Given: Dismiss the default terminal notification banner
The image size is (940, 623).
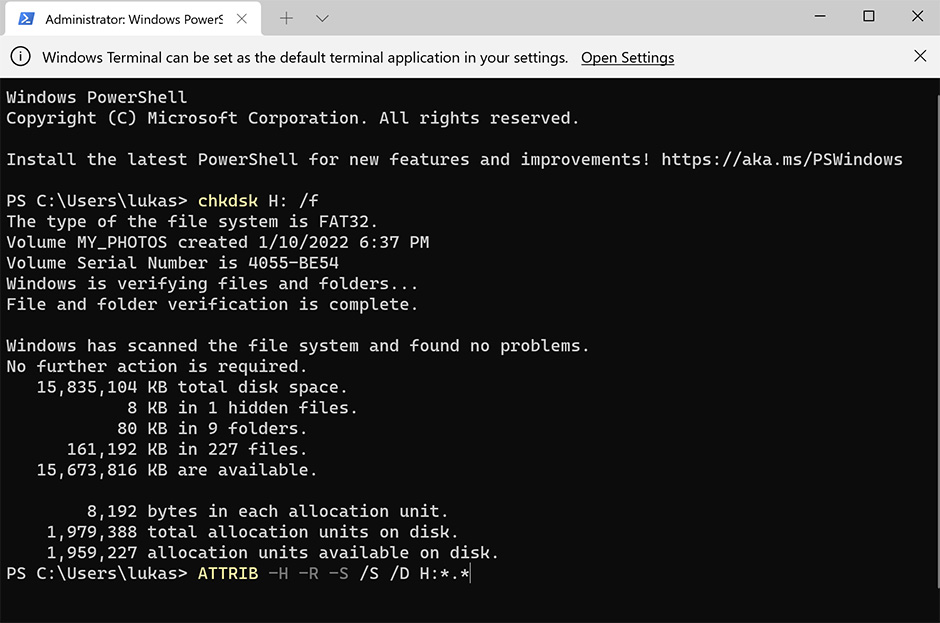Looking at the screenshot, I should pyautogui.click(x=920, y=56).
